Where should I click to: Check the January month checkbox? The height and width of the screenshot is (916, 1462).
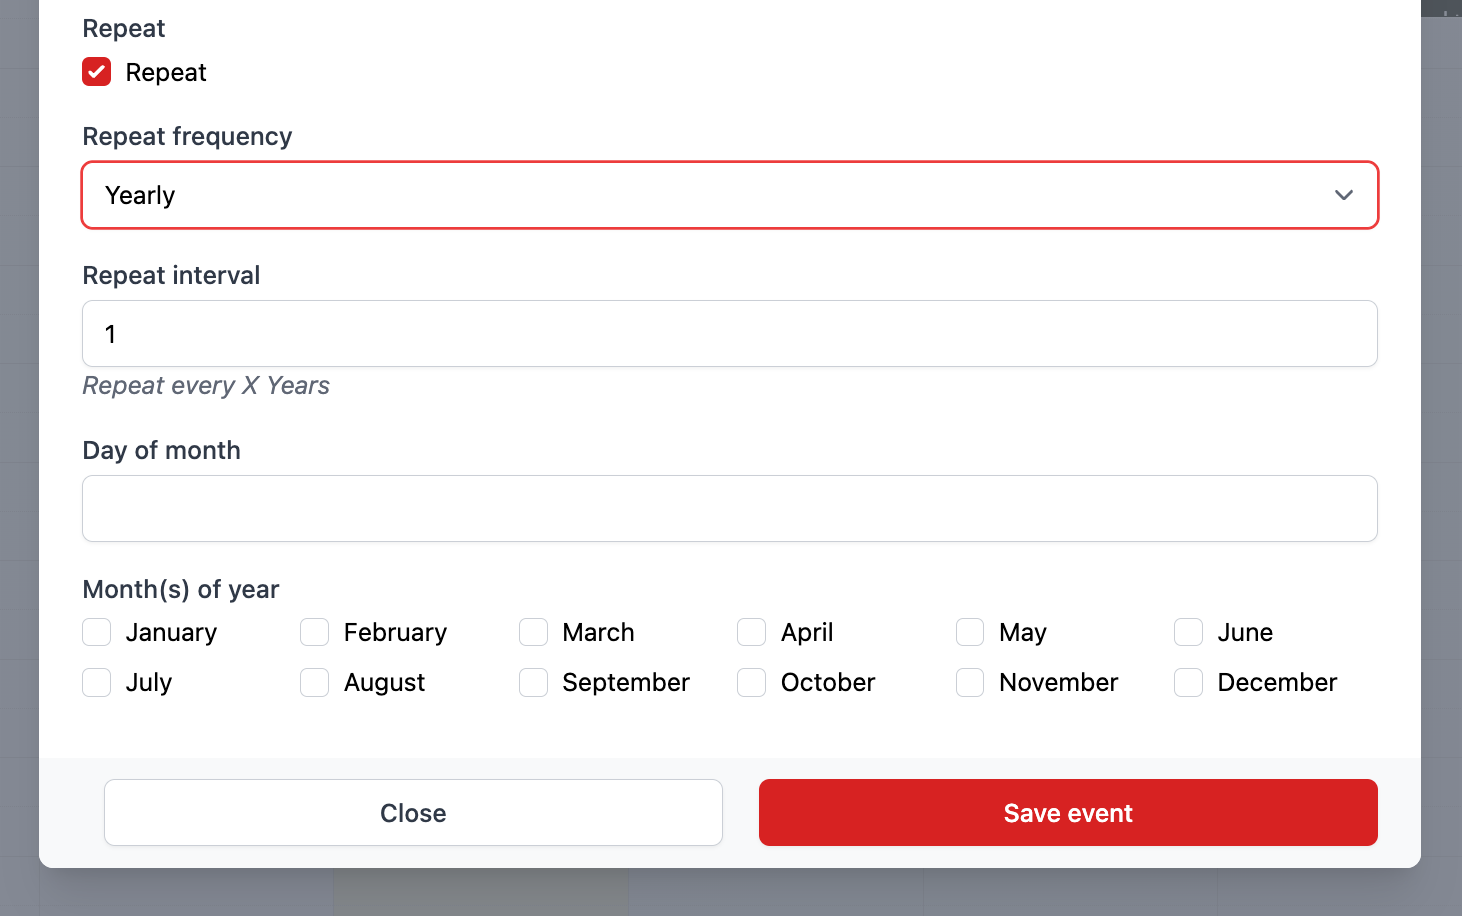tap(97, 632)
